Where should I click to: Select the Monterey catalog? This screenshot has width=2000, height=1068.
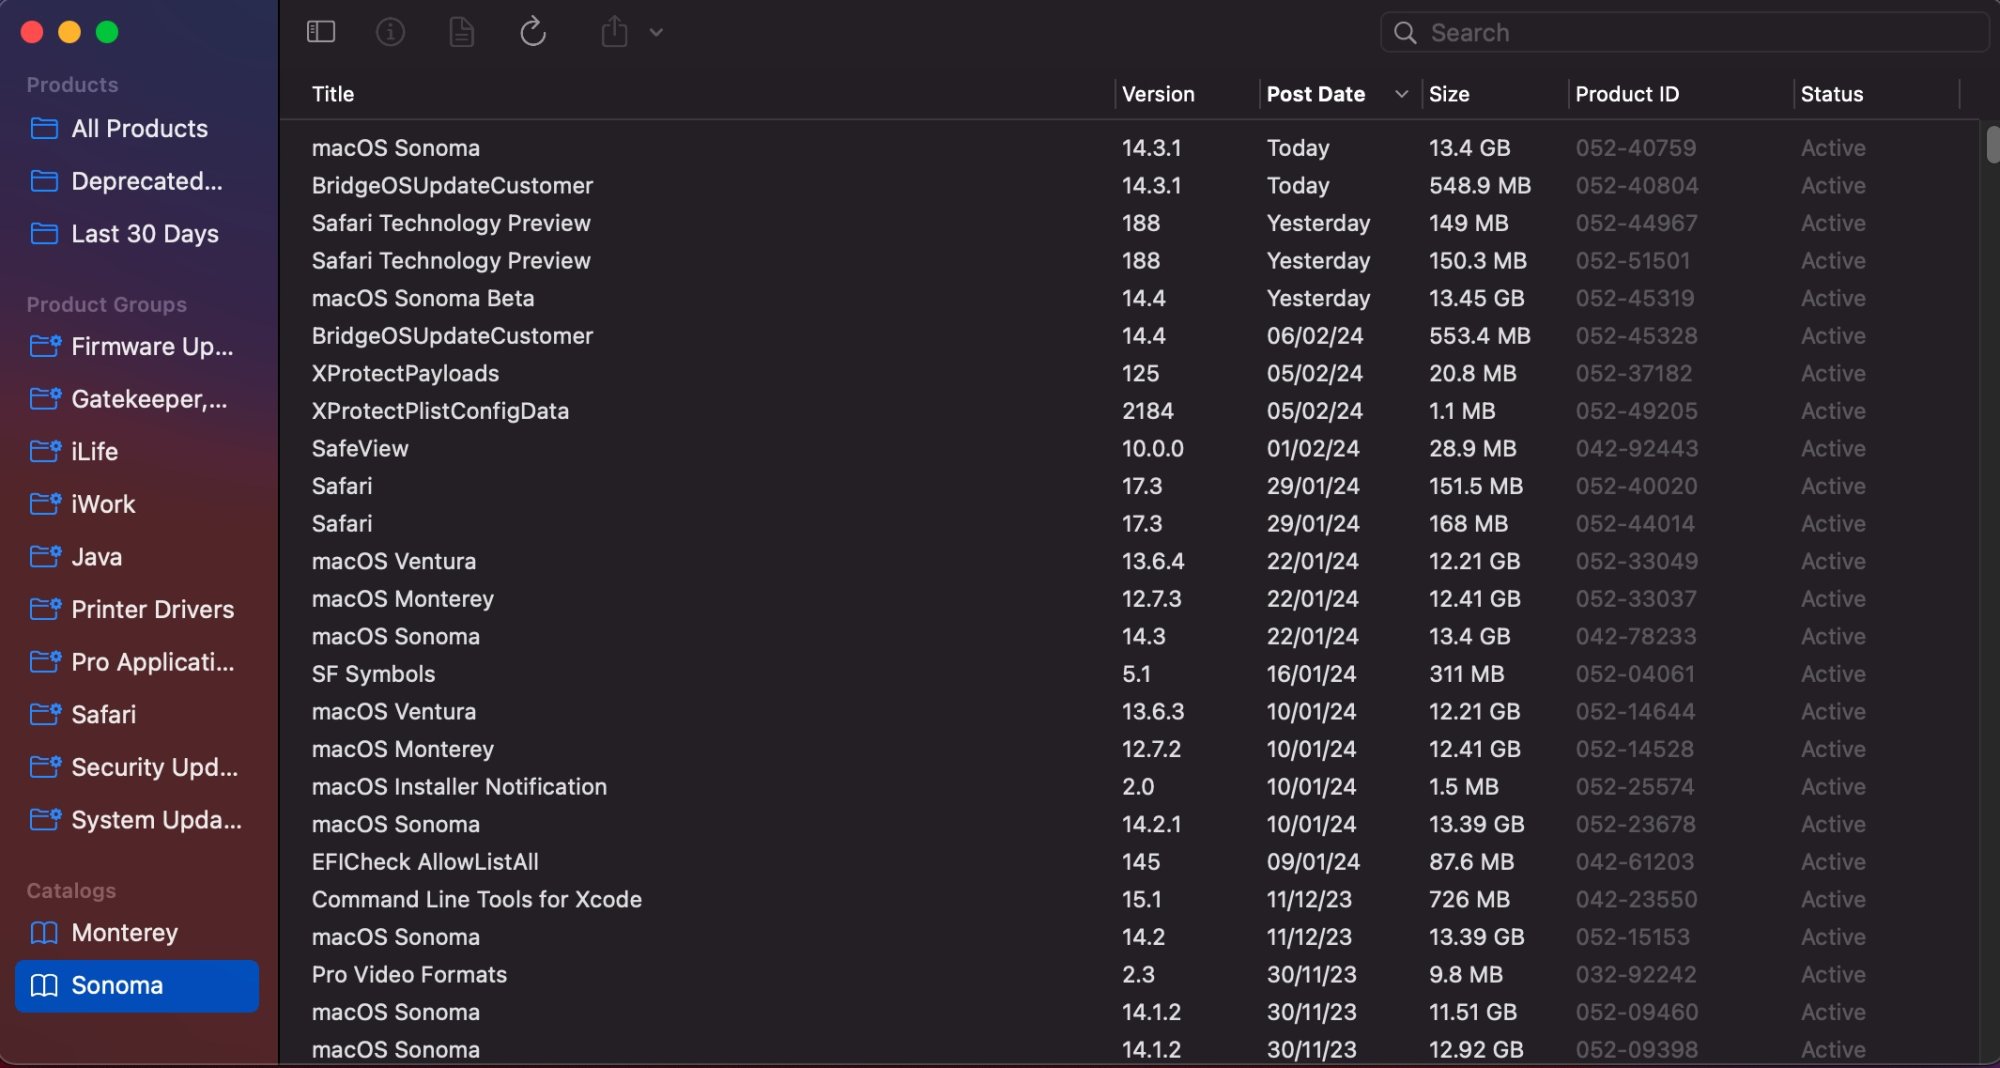coord(137,932)
